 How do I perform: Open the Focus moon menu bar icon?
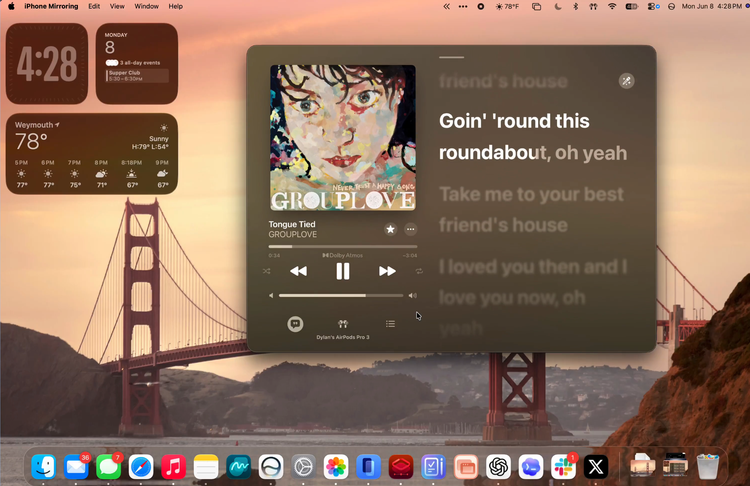558,6
